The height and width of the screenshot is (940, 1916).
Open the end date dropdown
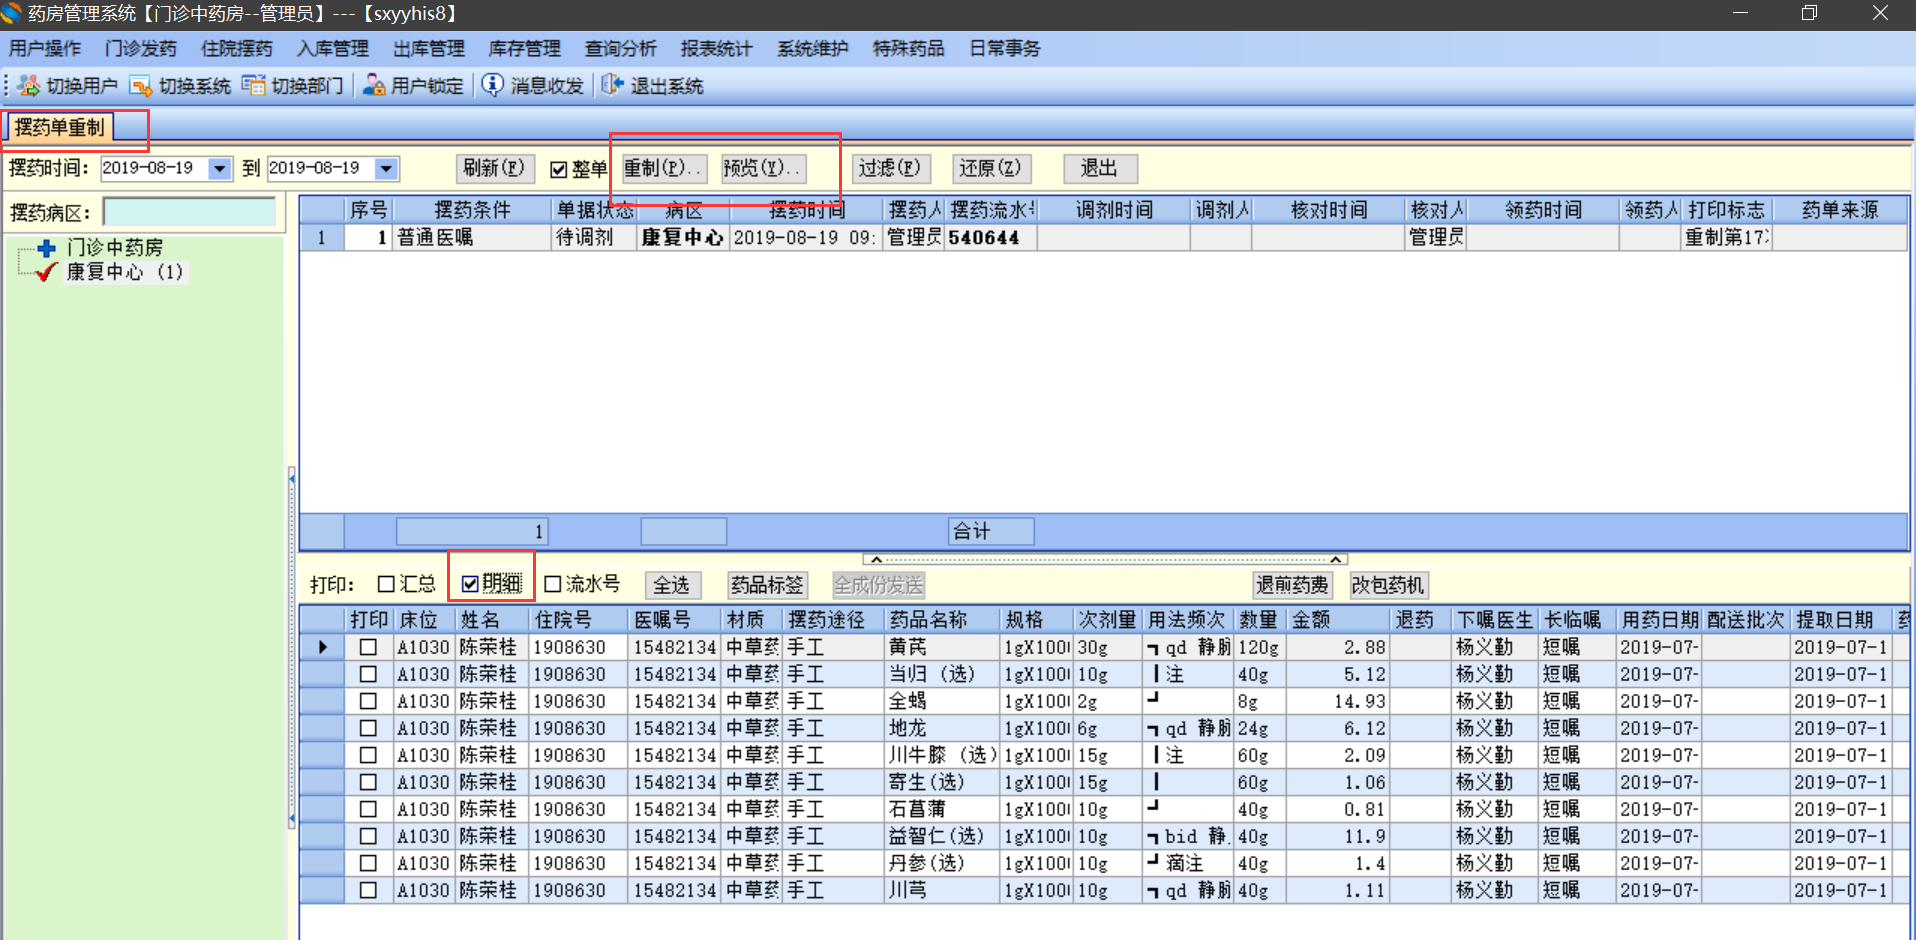[386, 169]
